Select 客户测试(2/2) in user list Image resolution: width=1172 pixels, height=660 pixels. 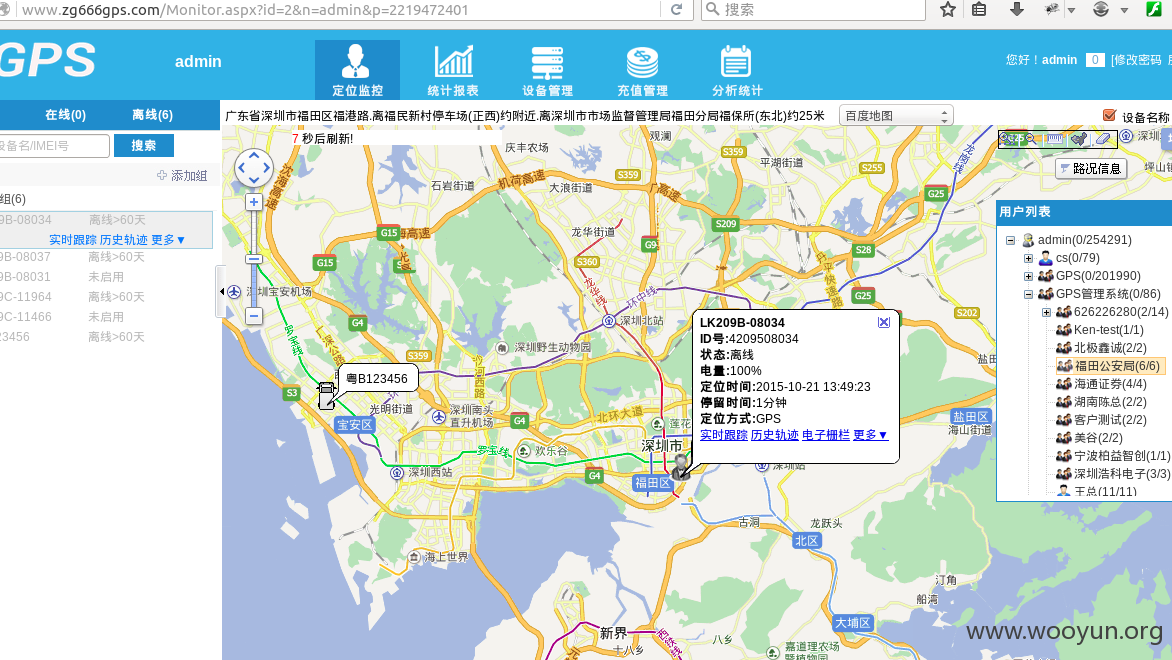click(x=1110, y=419)
